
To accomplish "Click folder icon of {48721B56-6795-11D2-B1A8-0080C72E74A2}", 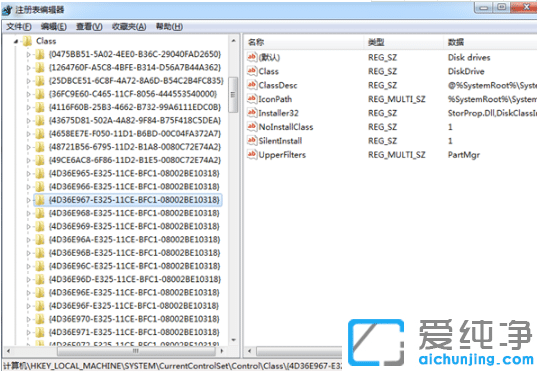I will tap(40, 147).
